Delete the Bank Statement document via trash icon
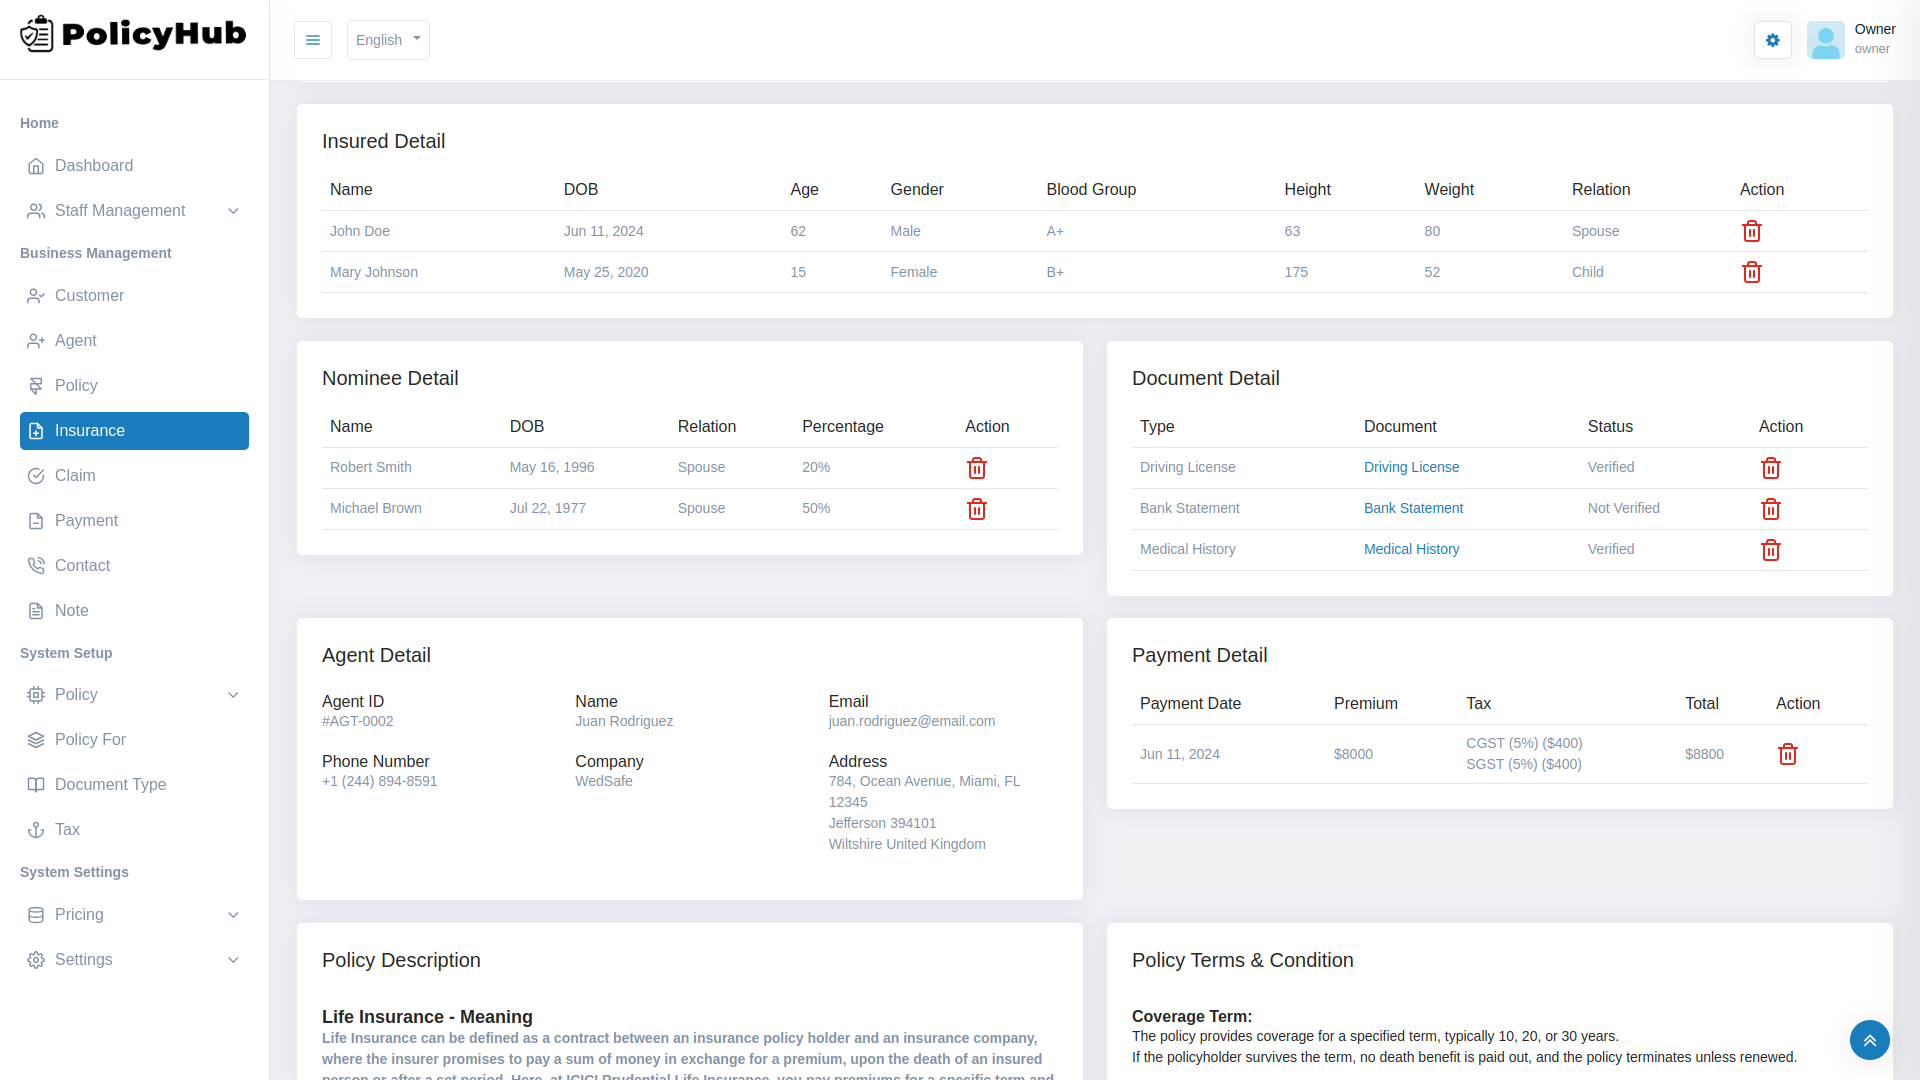This screenshot has width=1920, height=1080. tap(1770, 509)
